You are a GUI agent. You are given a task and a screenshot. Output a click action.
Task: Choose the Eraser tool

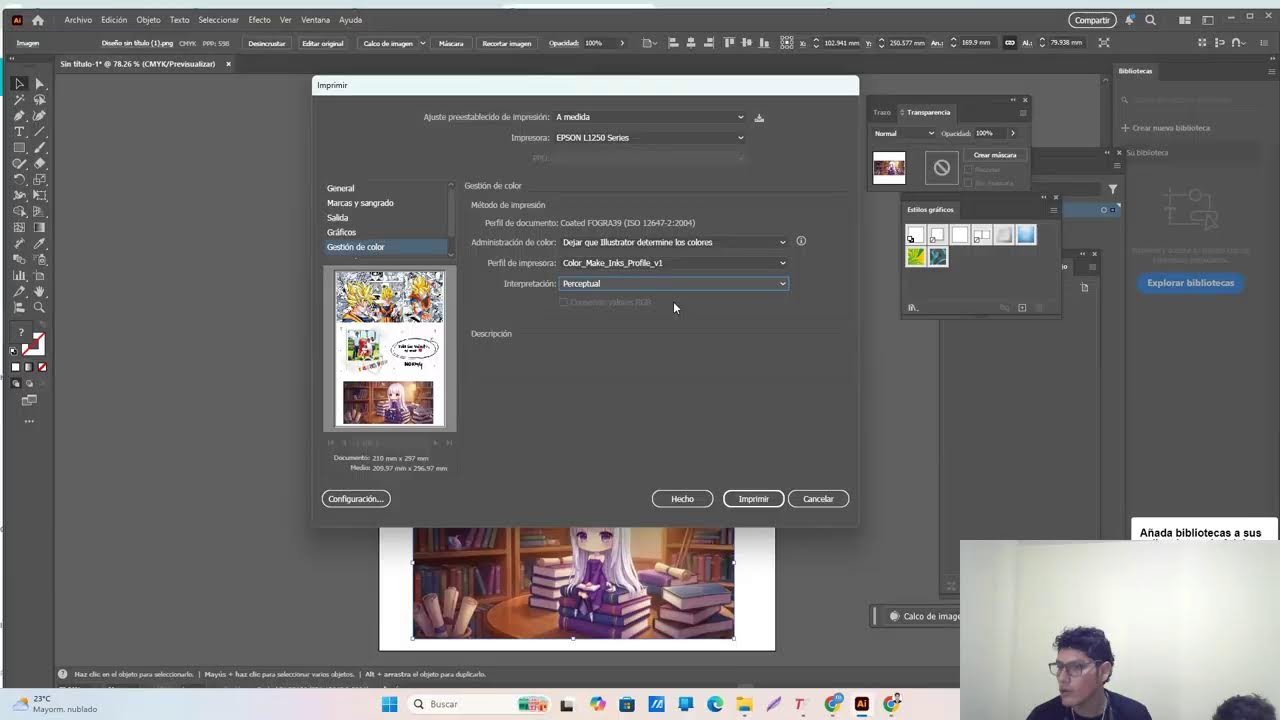pos(40,164)
